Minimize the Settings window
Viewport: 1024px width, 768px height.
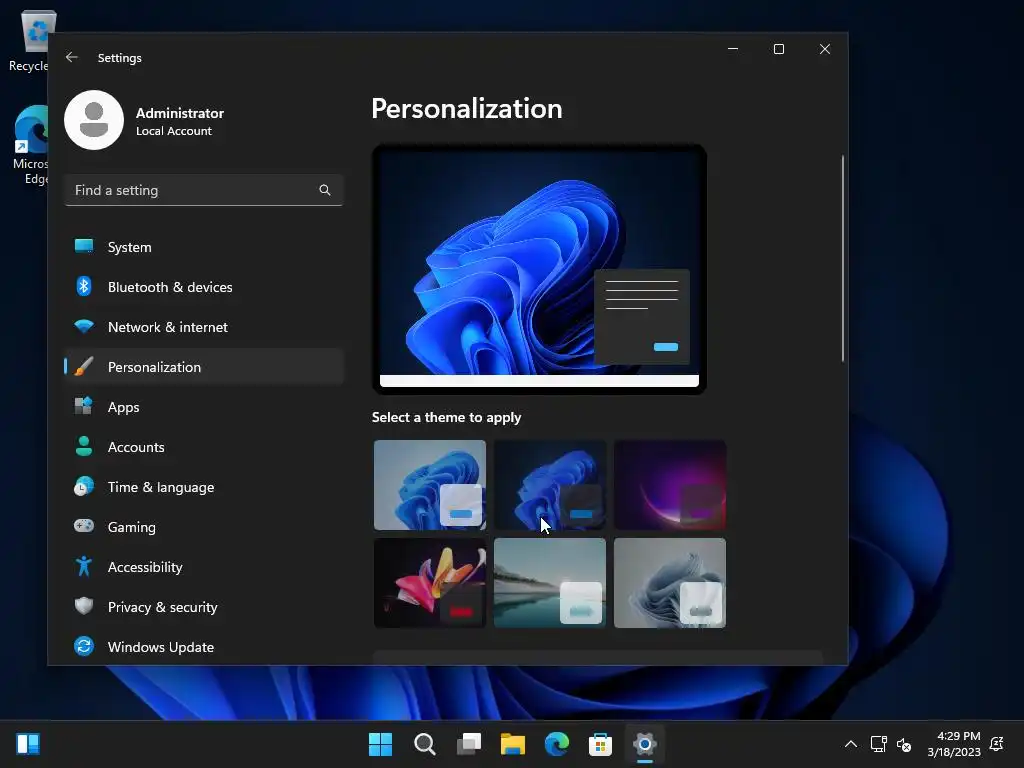pyautogui.click(x=733, y=49)
